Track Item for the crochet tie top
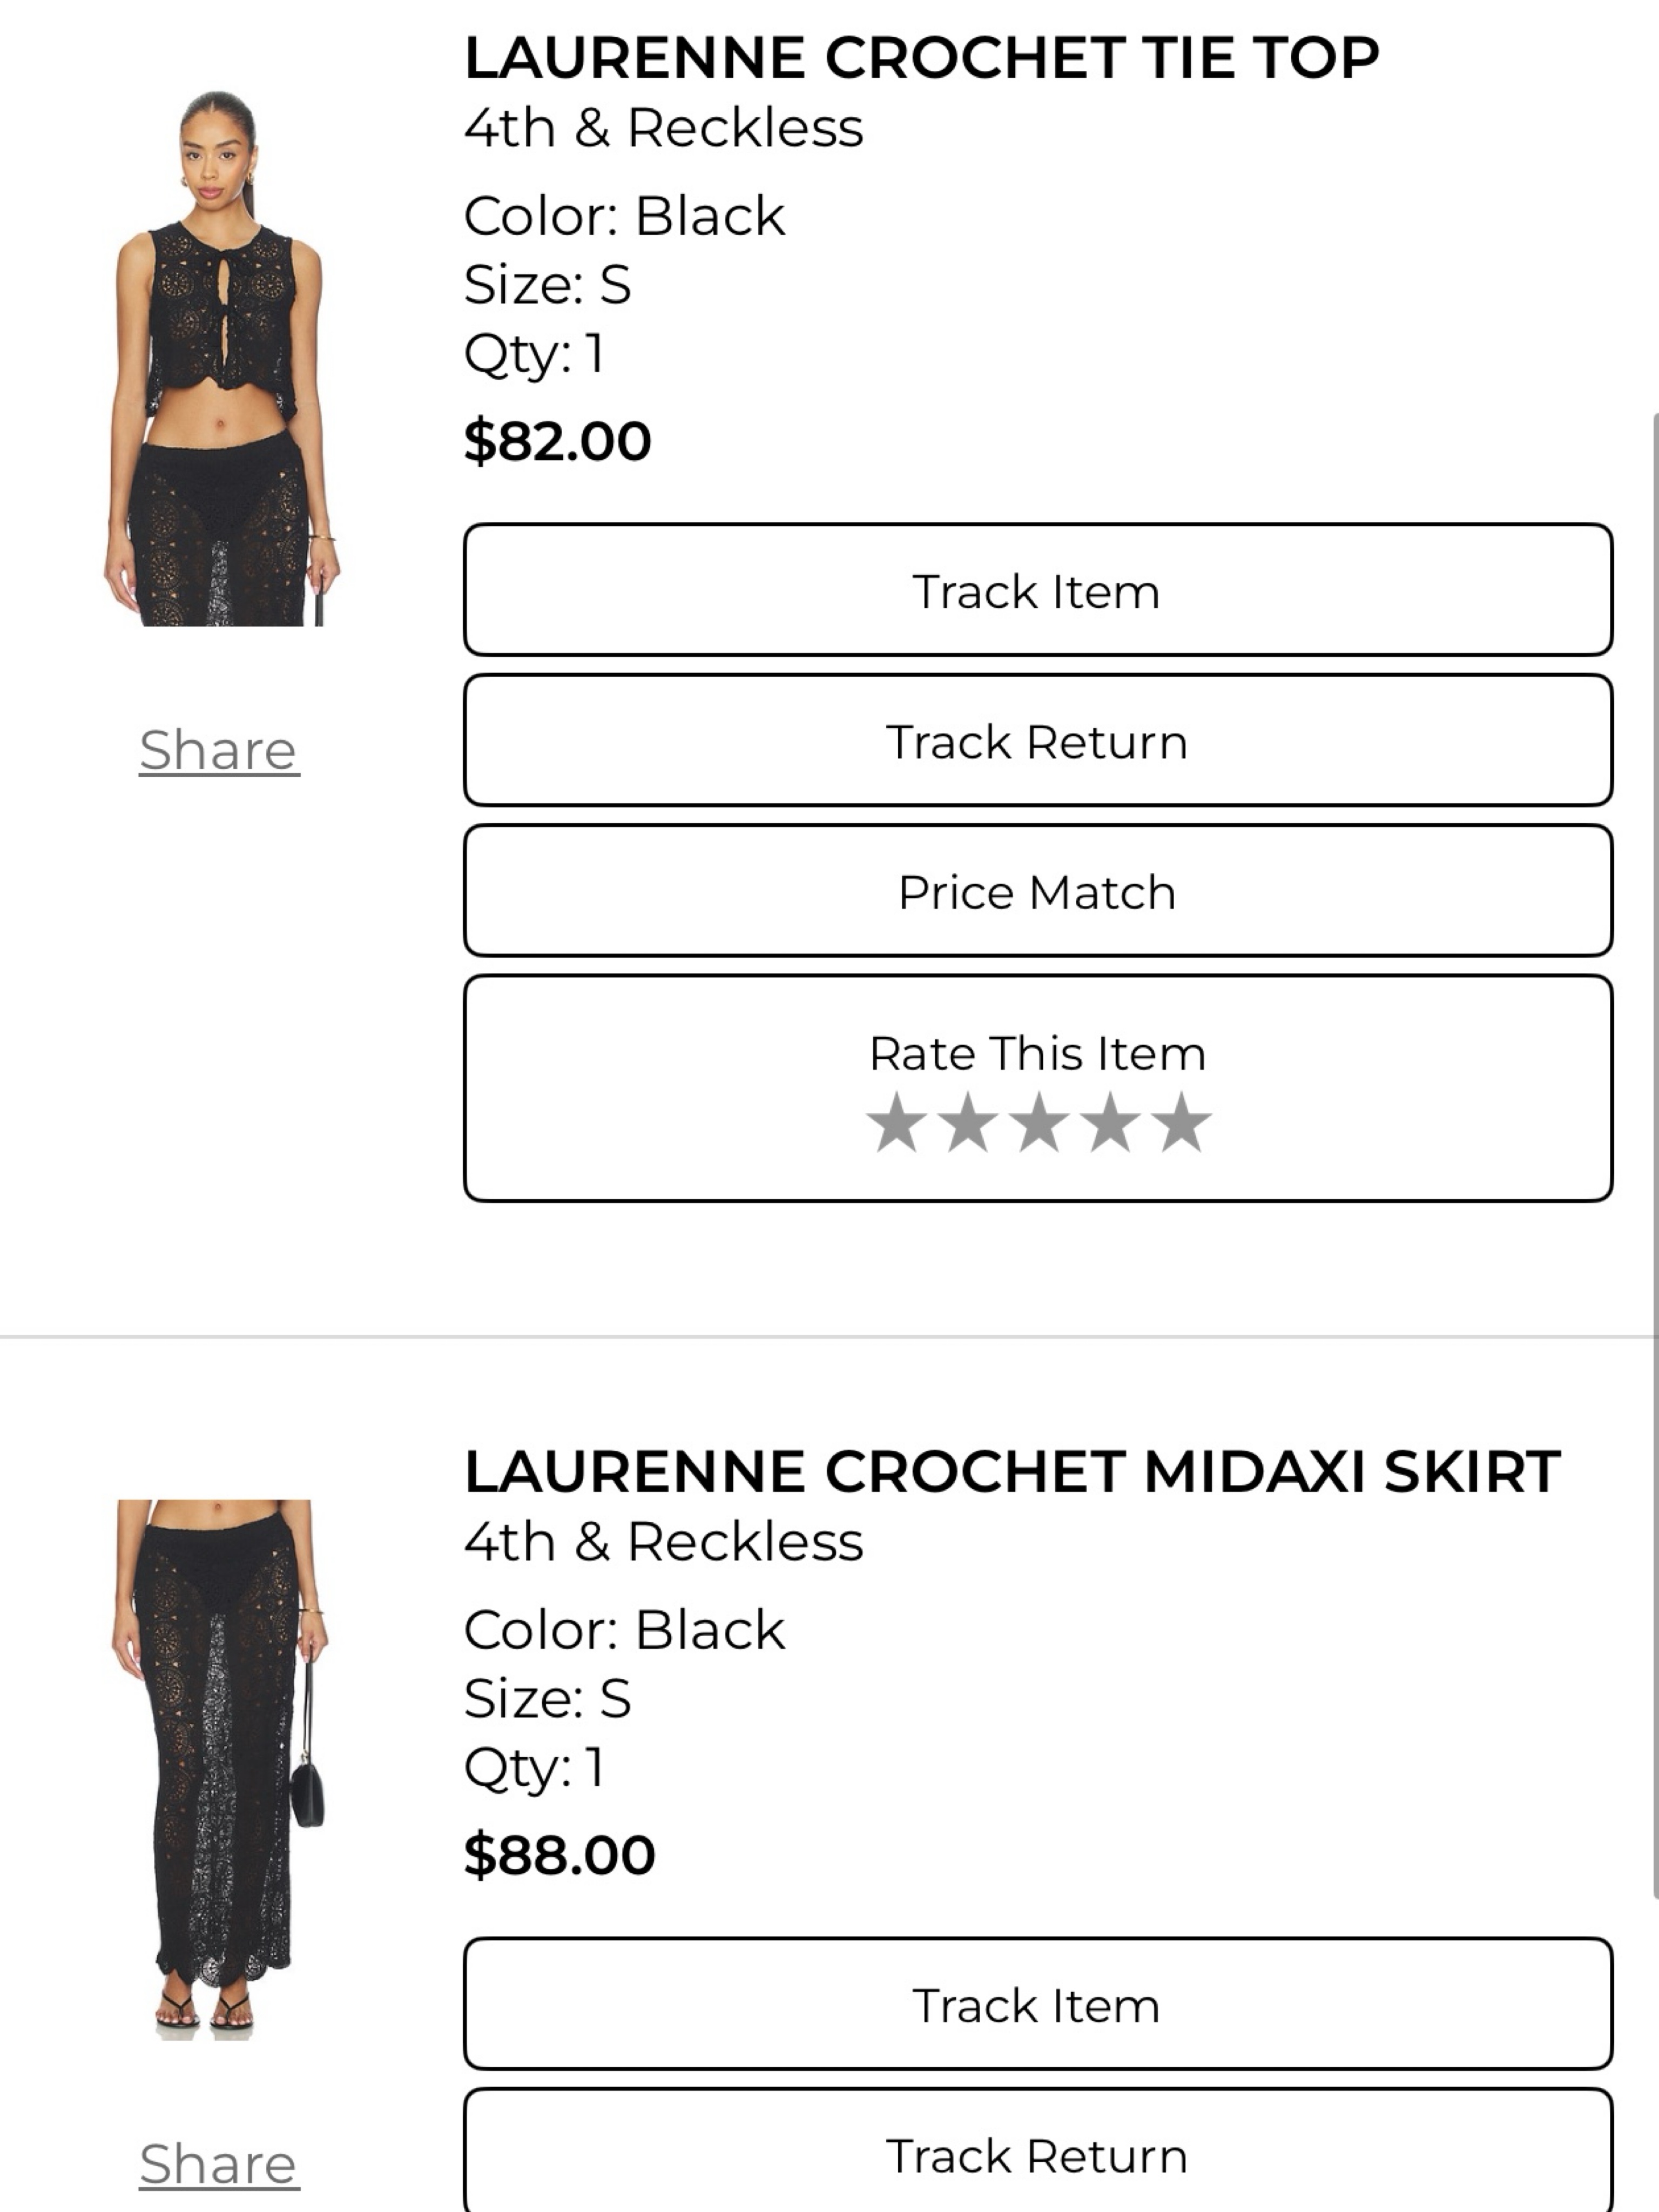Screen dimensions: 1659x2212 (x=1038, y=590)
